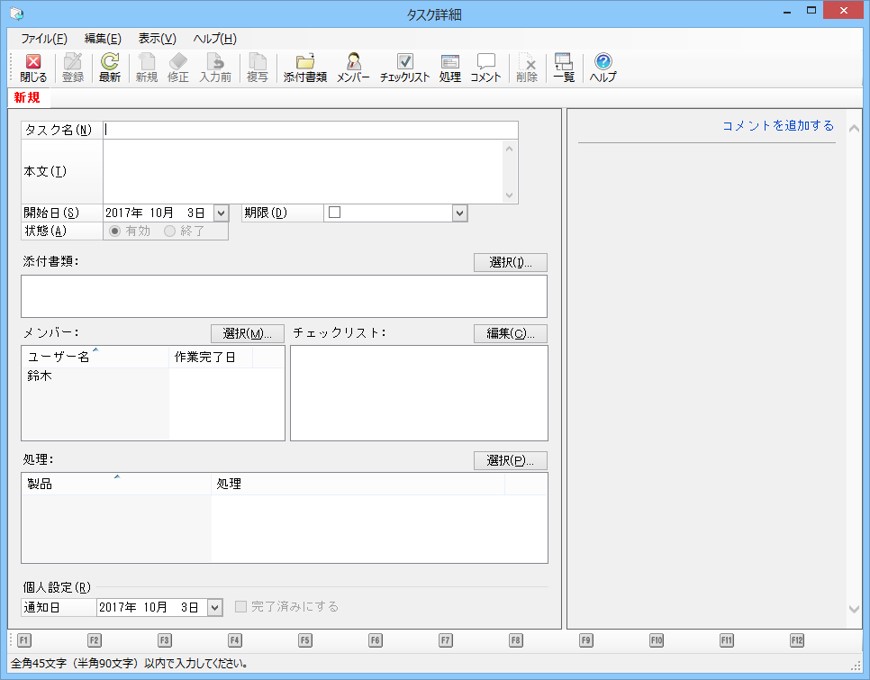Viewport: 870px width, 680px height.
Task: Click the コメント toolbar icon
Action: (x=486, y=68)
